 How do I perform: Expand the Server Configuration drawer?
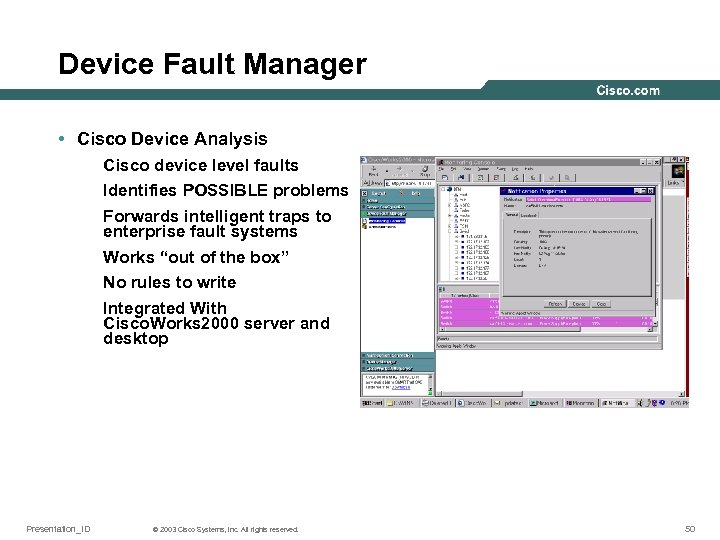[x=398, y=207]
